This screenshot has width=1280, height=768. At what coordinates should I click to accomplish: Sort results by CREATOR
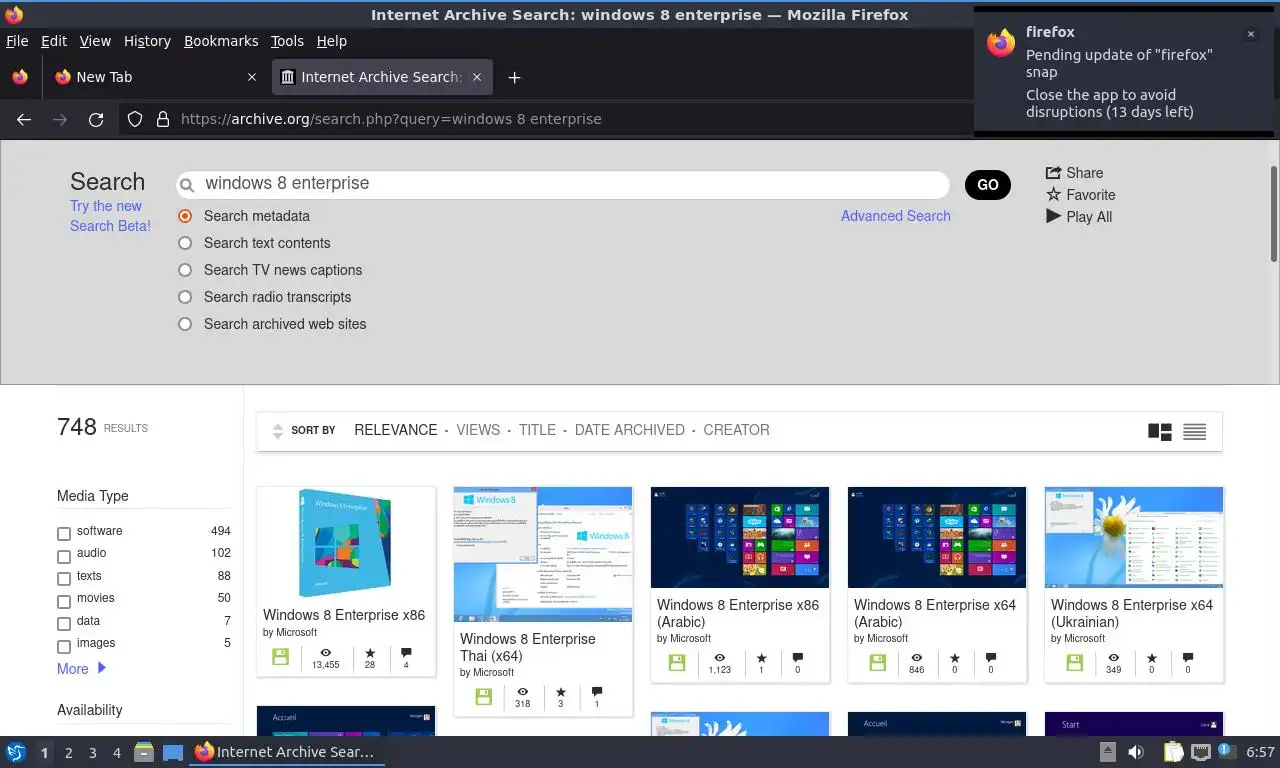point(736,430)
